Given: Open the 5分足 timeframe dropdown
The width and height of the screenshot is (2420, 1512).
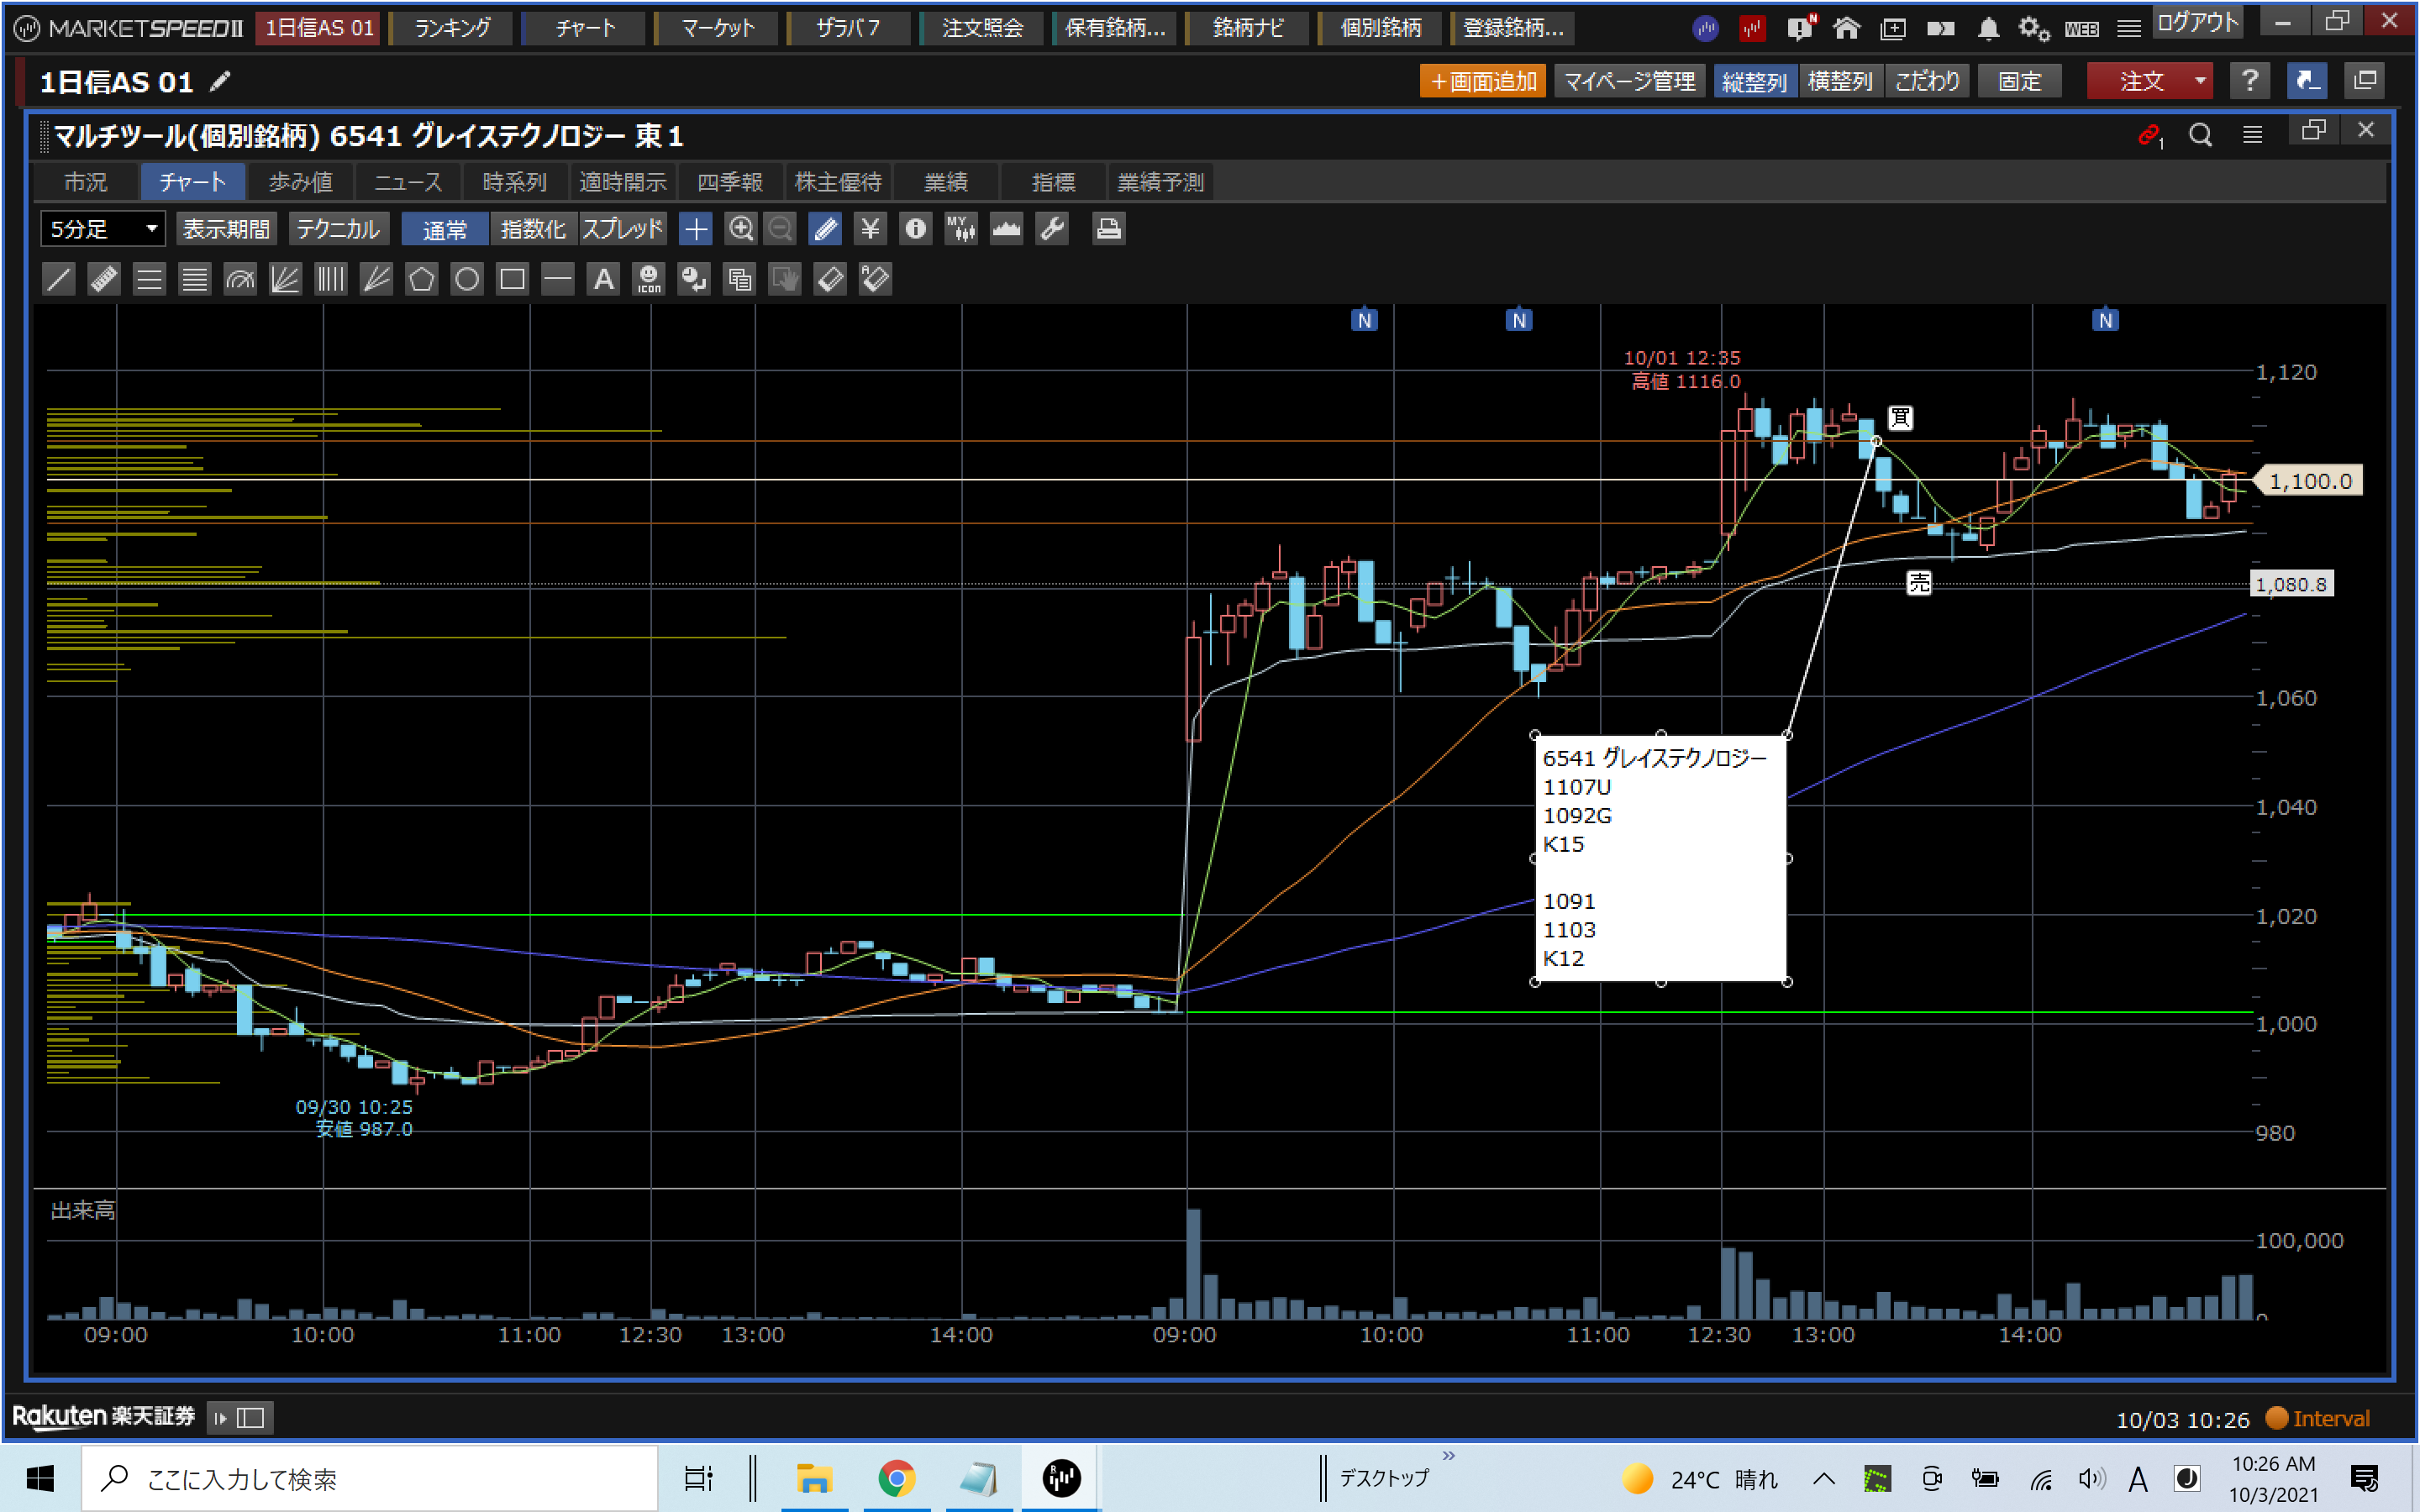Looking at the screenshot, I should [103, 229].
